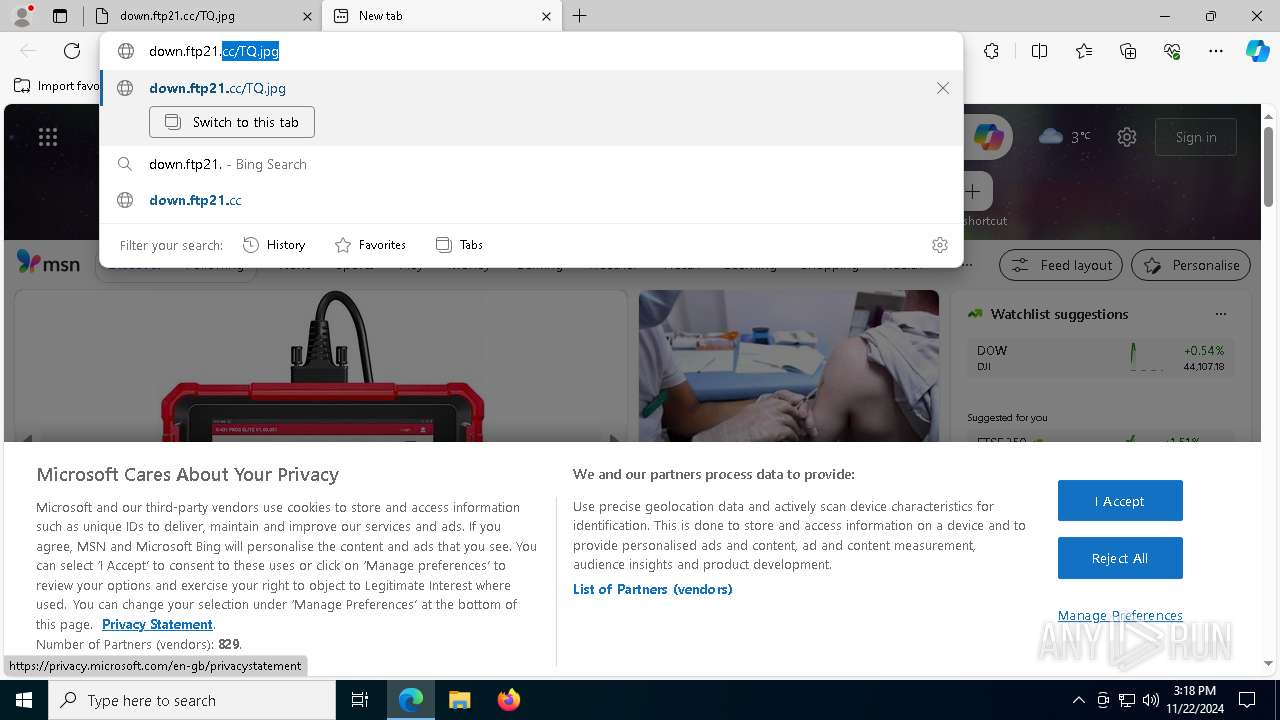Click the taskbar clock 3:18 PM
The height and width of the screenshot is (720, 1280).
point(1194,700)
